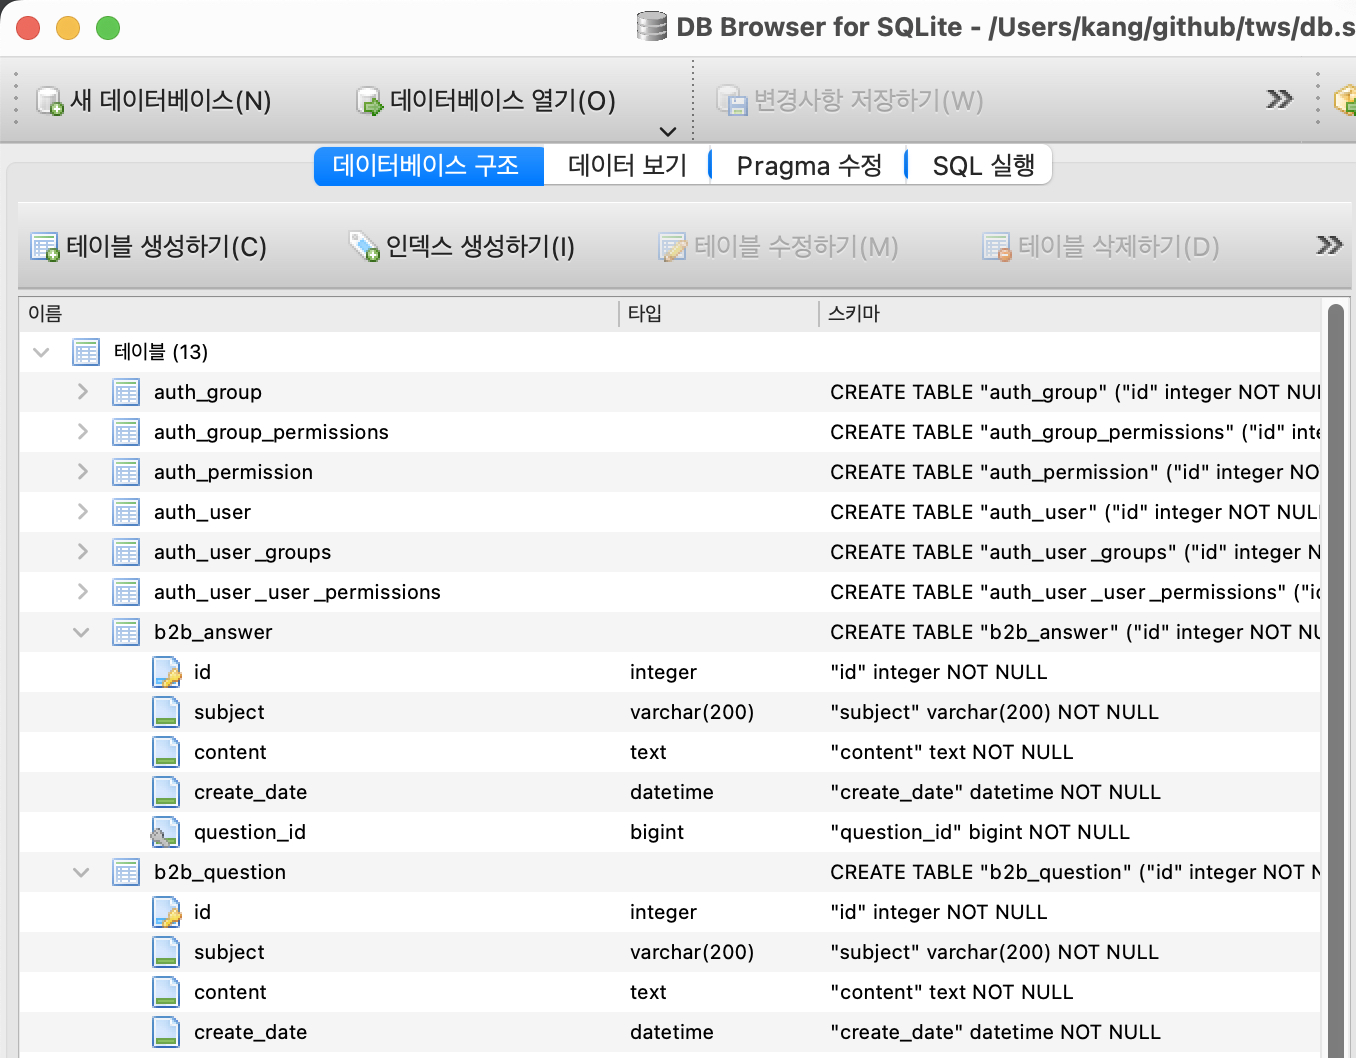Viewport: 1356px width, 1058px height.
Task: Collapse the b2b_question table node
Action: 81,872
